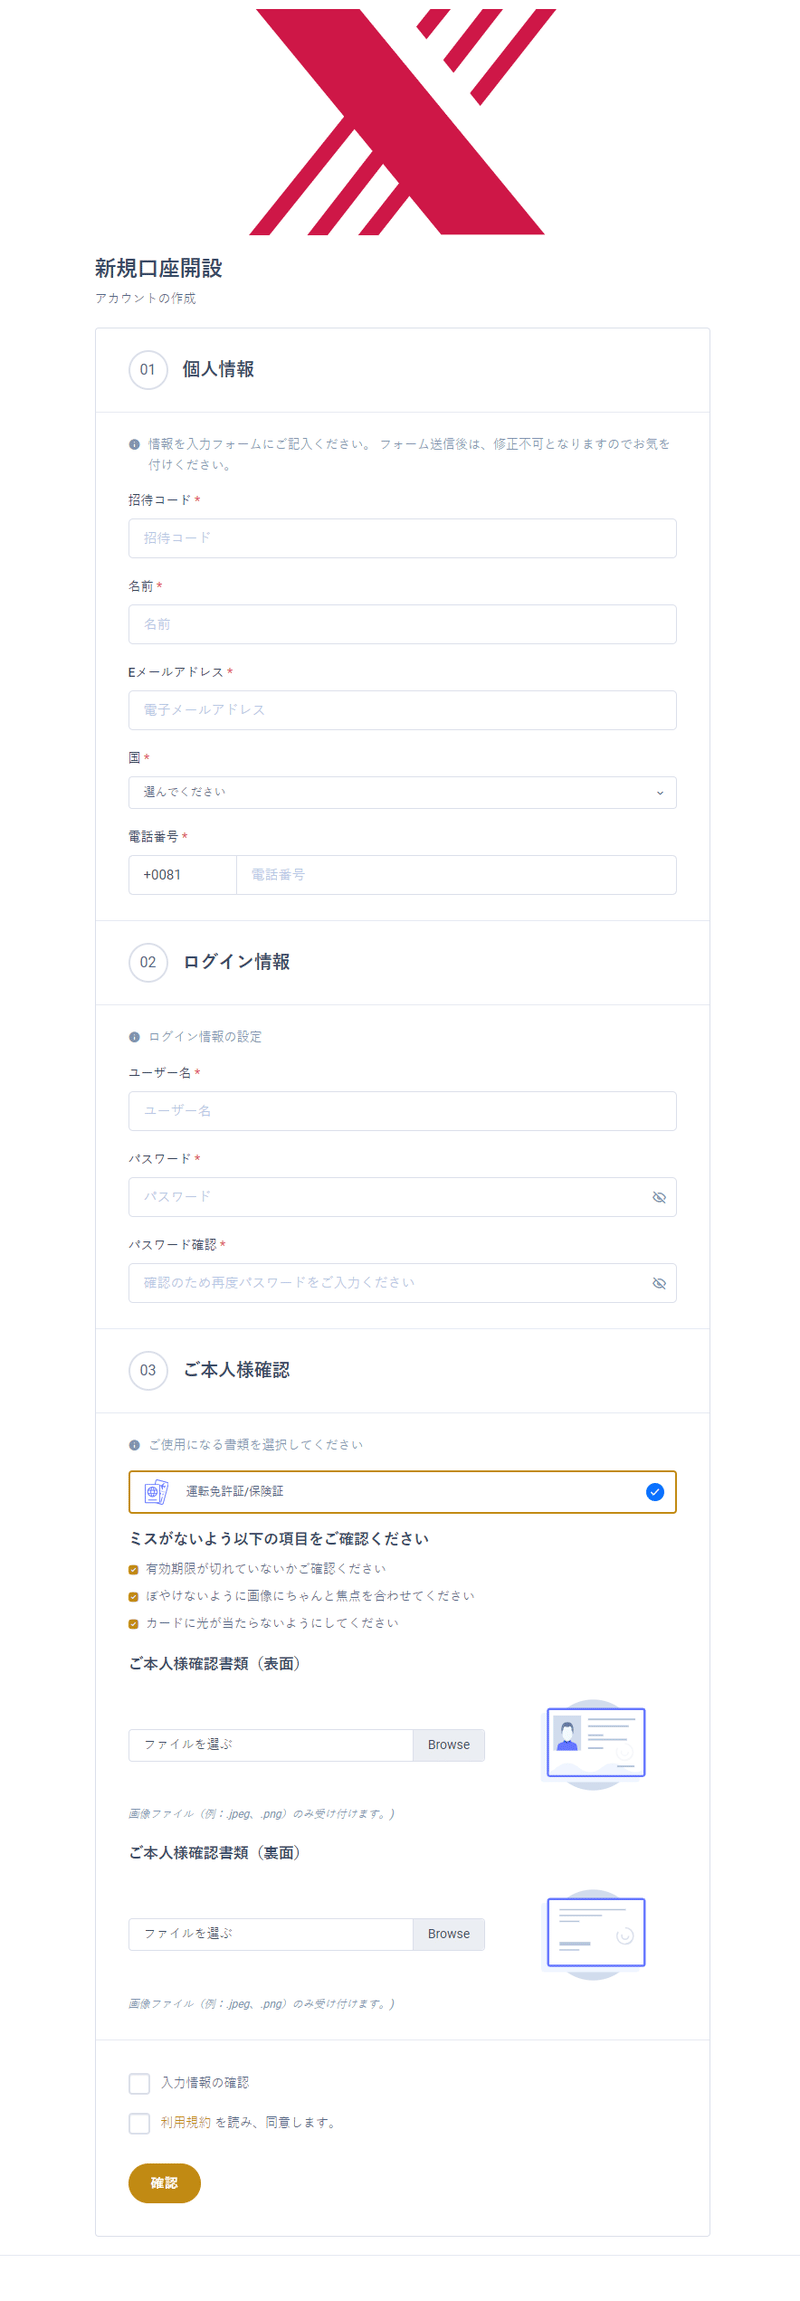Viewport: 800px width, 2301px height.
Task: Click the front ID card illustration
Action: pos(595,1742)
